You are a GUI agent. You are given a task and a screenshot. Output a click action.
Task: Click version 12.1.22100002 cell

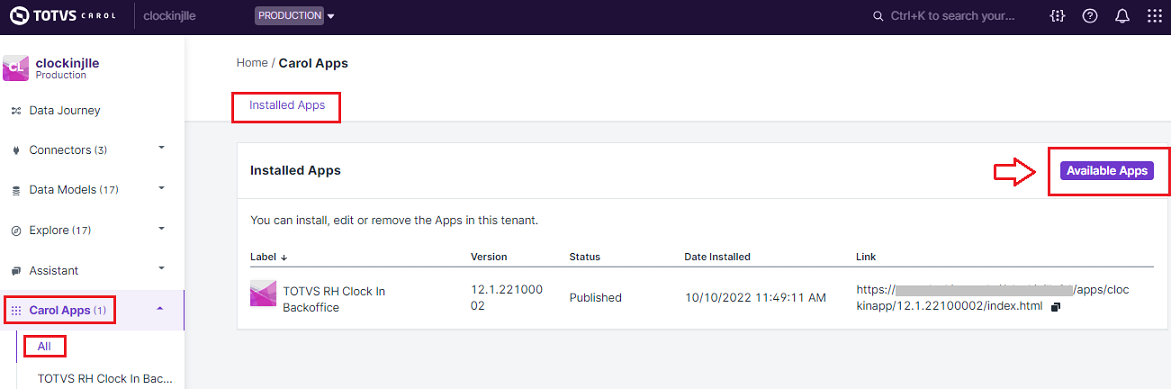506,298
